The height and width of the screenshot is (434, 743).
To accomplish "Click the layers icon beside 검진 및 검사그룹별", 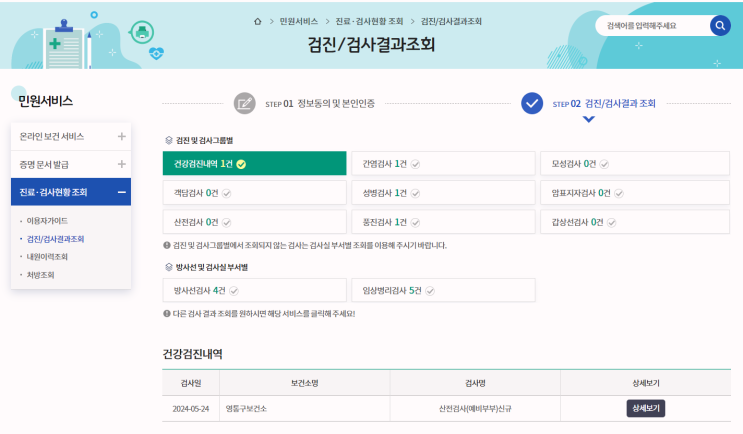I will (169, 140).
